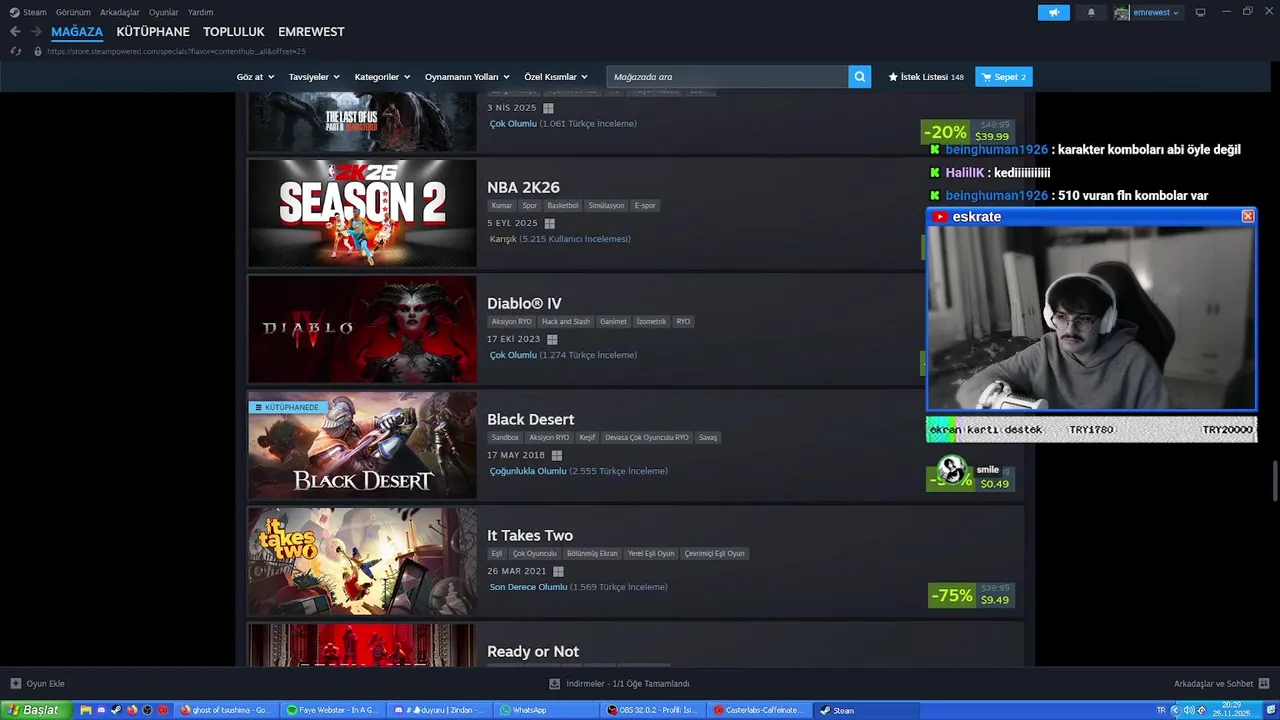Click the Windows platform icon for Black Desert
1280x720 pixels.
click(557, 455)
